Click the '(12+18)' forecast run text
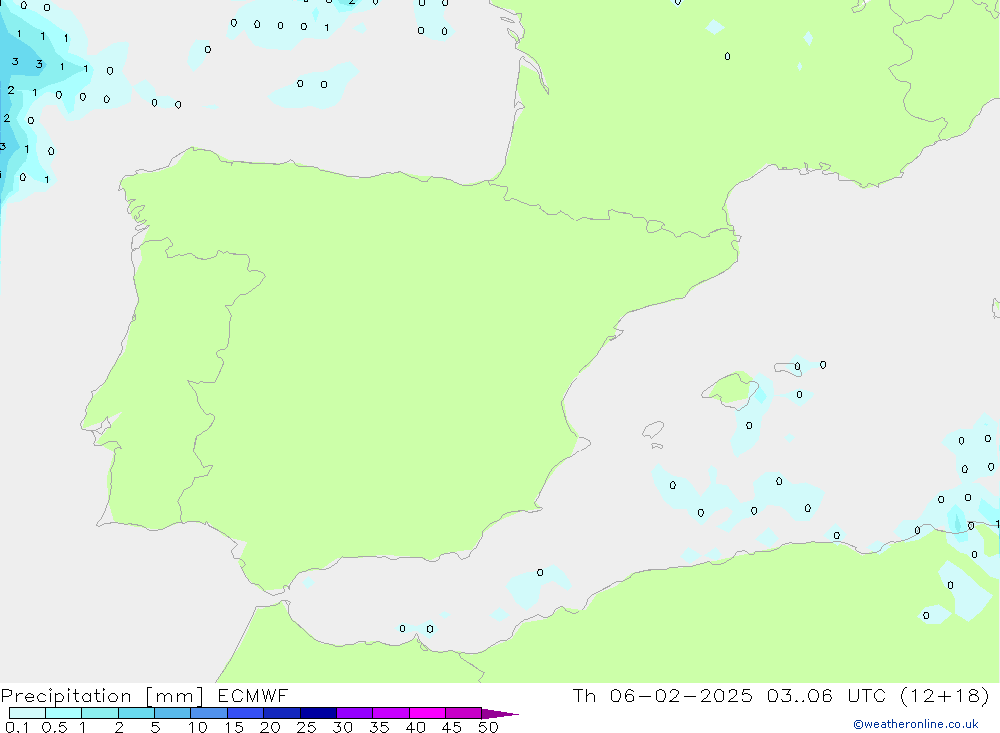Viewport: 1000px width, 733px height. (x=945, y=695)
